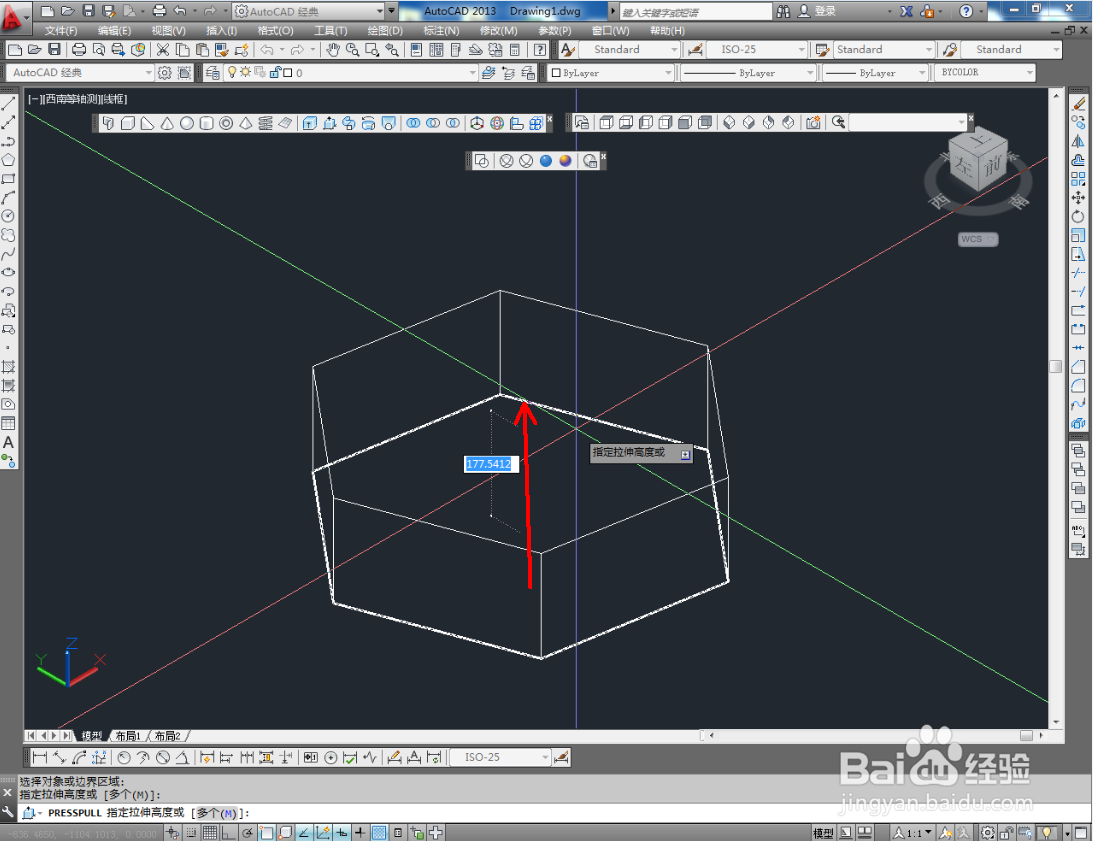Open ByLayer lineweight dropdown
Viewport: 1093px width, 841px height.
coord(877,73)
